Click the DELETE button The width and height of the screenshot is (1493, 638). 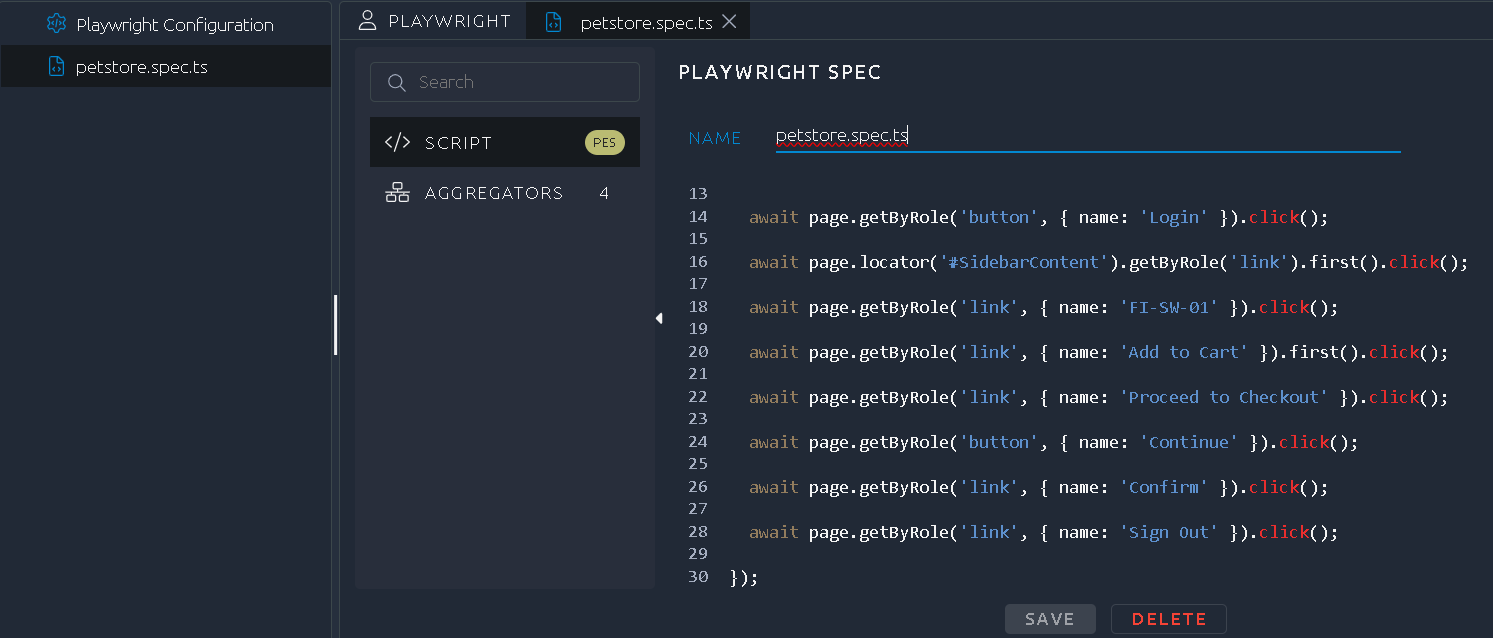tap(1168, 618)
